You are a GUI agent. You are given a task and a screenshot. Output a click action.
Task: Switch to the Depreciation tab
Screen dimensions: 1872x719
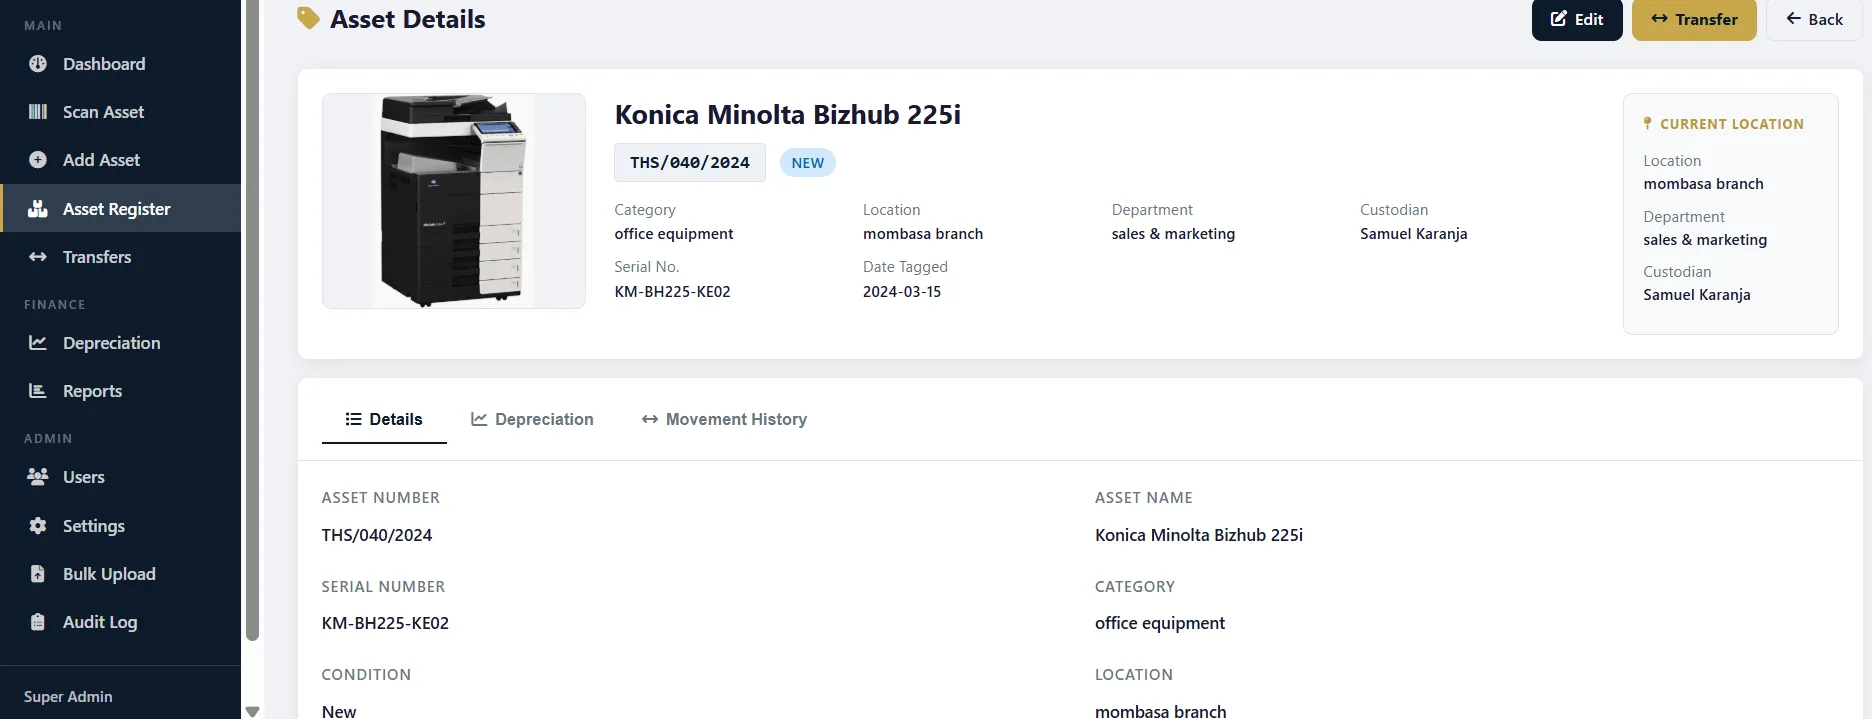point(532,419)
